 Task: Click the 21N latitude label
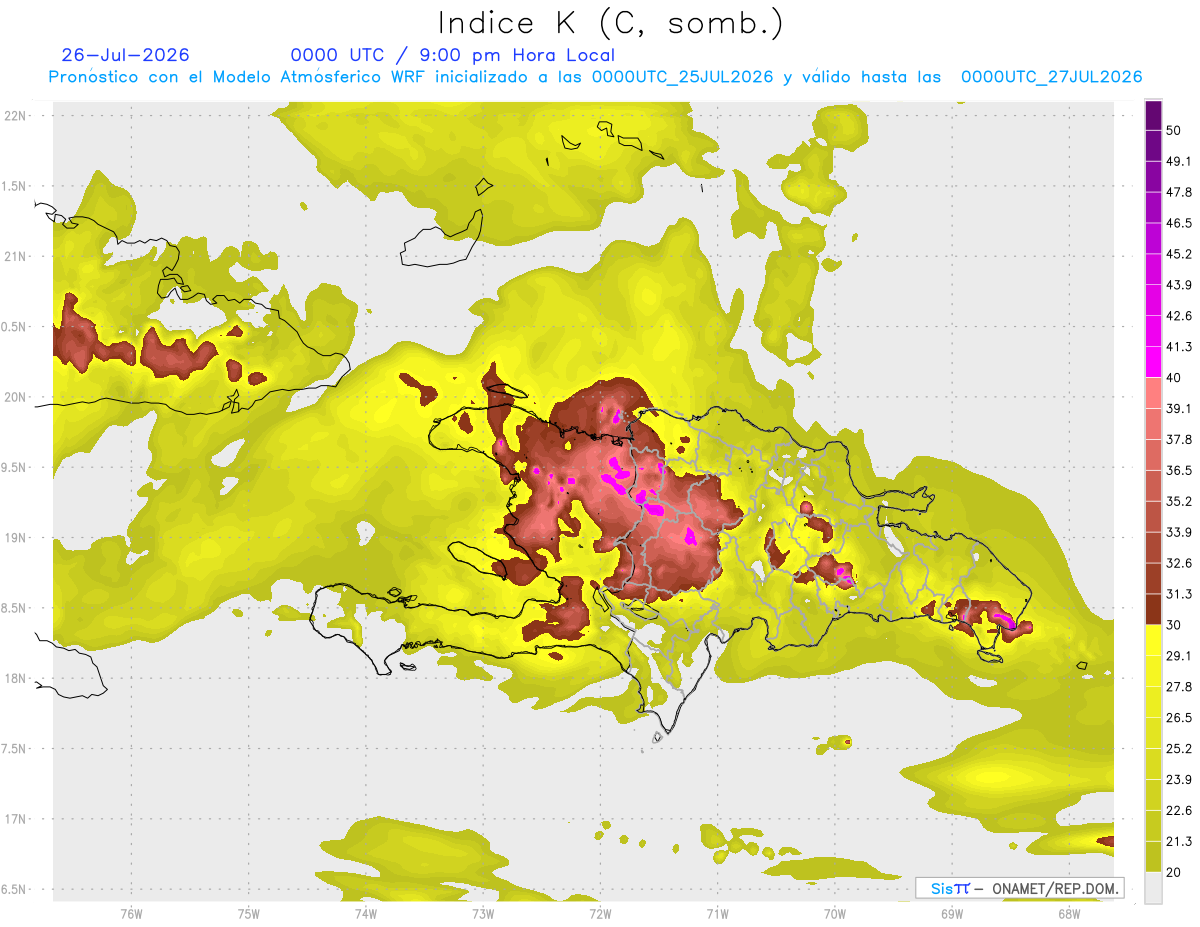pyautogui.click(x=16, y=256)
